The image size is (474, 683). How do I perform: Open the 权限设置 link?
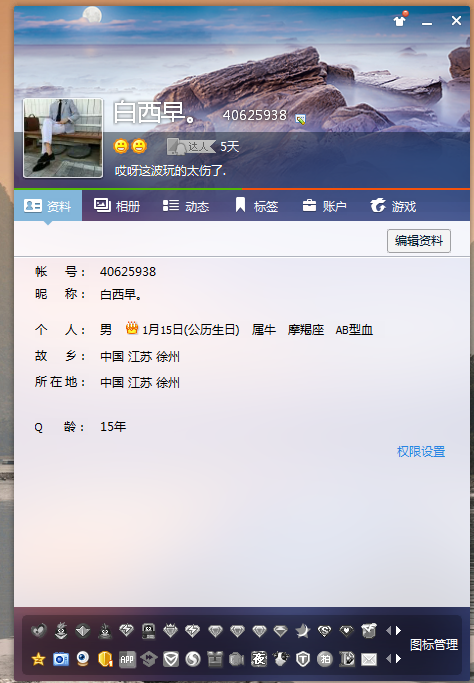pos(421,451)
